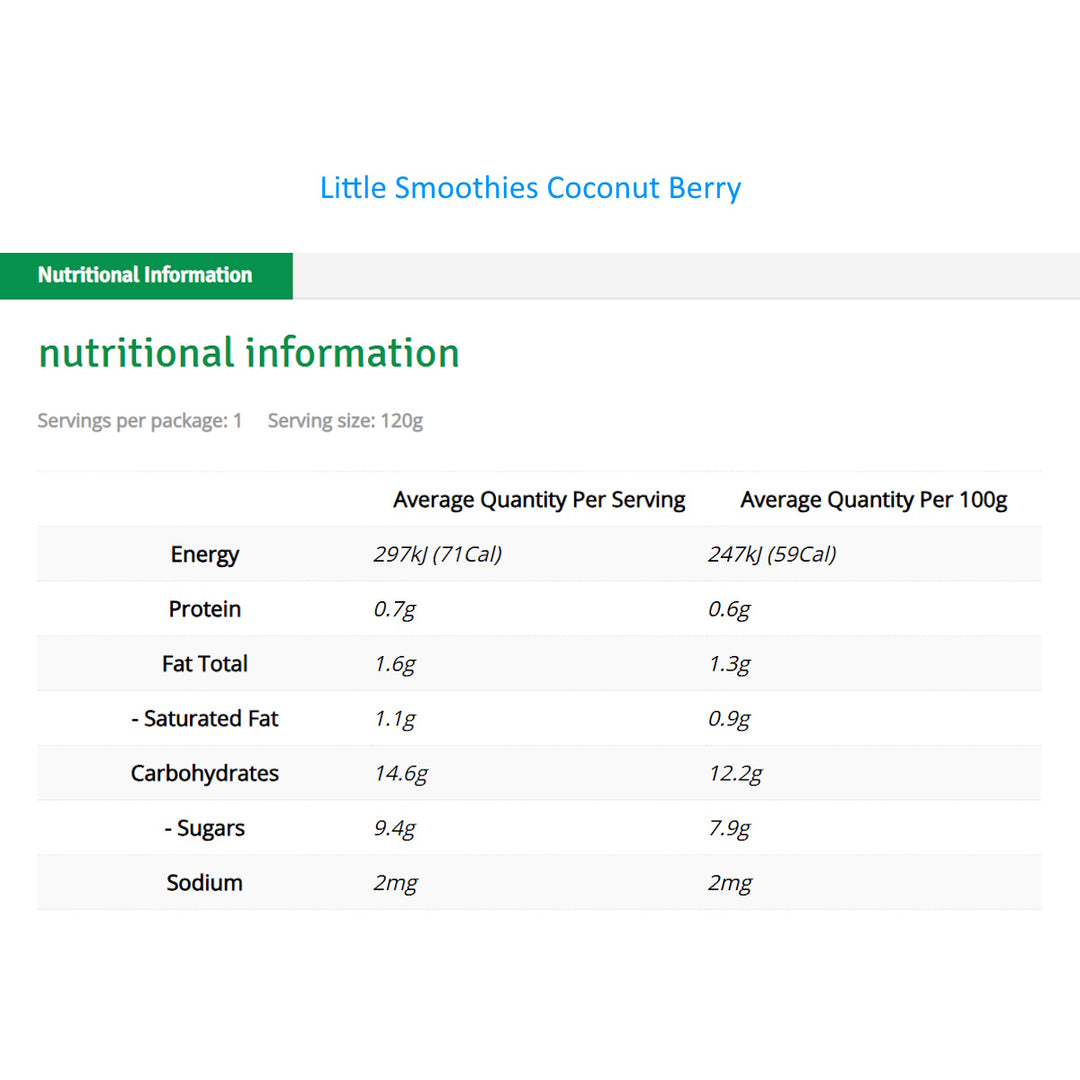Viewport: 1080px width, 1080px height.
Task: Click the Average Quantity Per 100g column header
Action: pos(873,499)
